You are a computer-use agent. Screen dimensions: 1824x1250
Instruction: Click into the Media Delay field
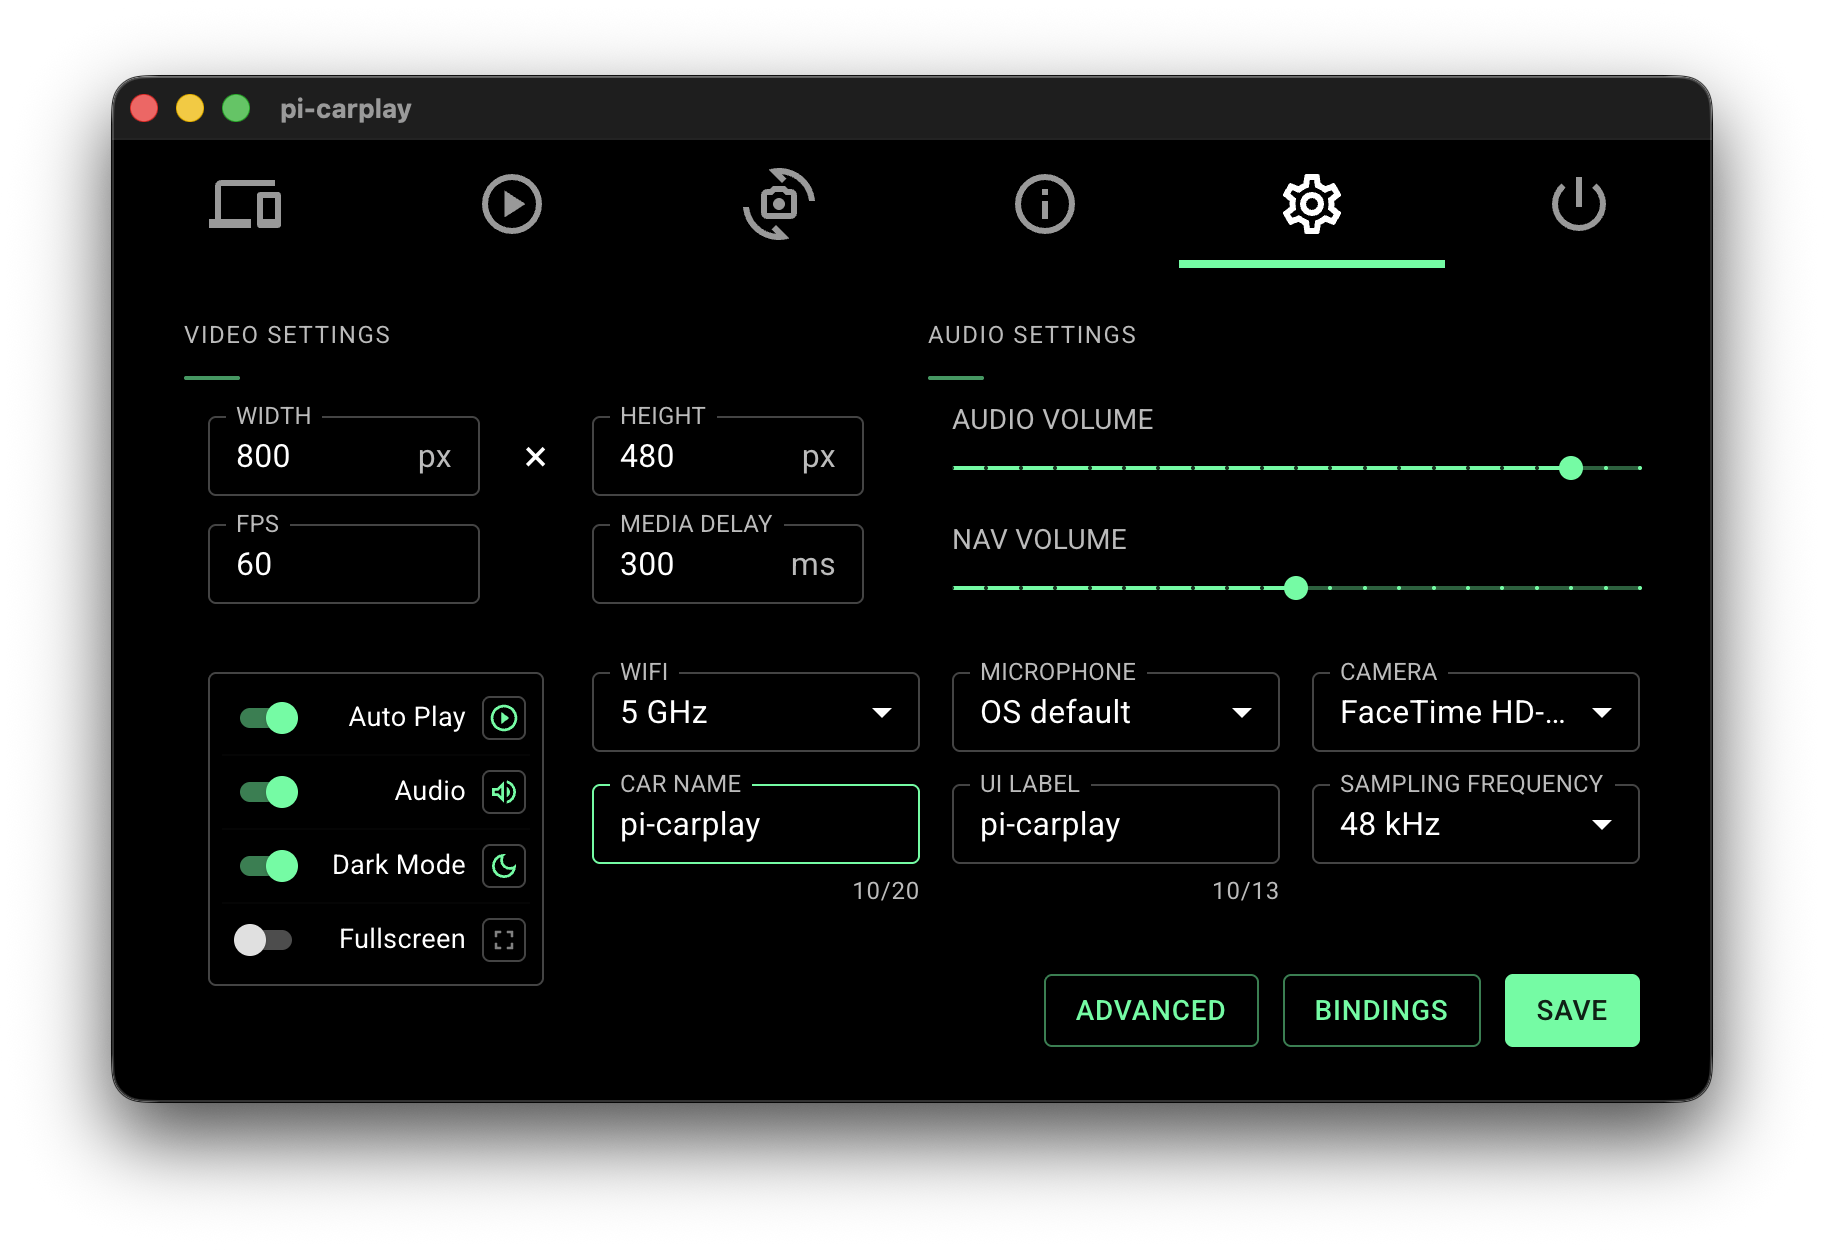(700, 565)
